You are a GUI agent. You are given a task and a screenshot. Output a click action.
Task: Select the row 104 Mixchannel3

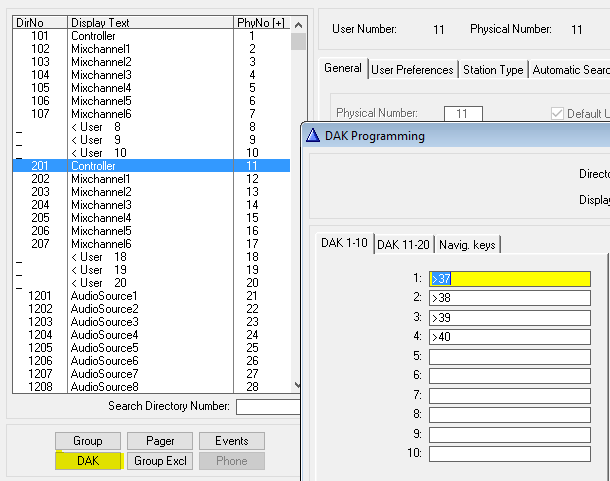[150, 75]
